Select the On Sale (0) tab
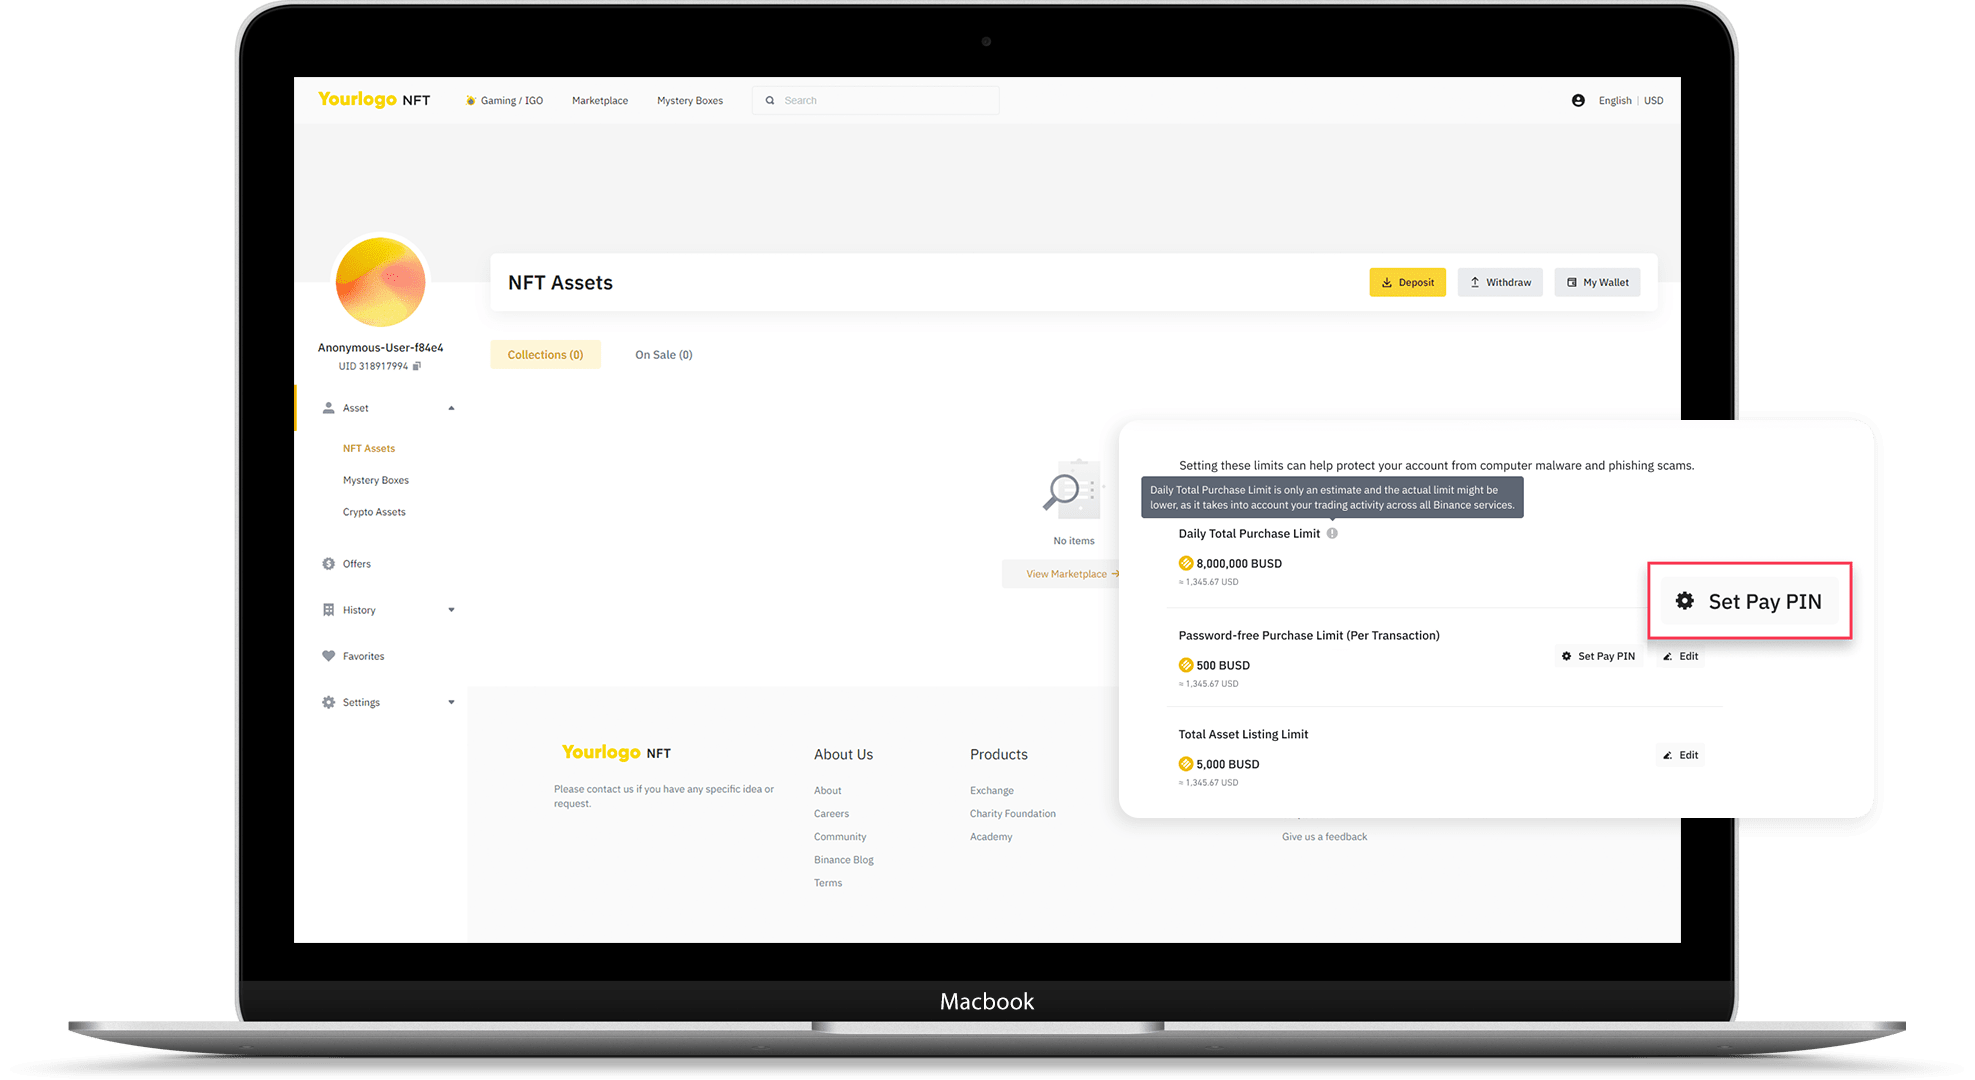 click(664, 354)
